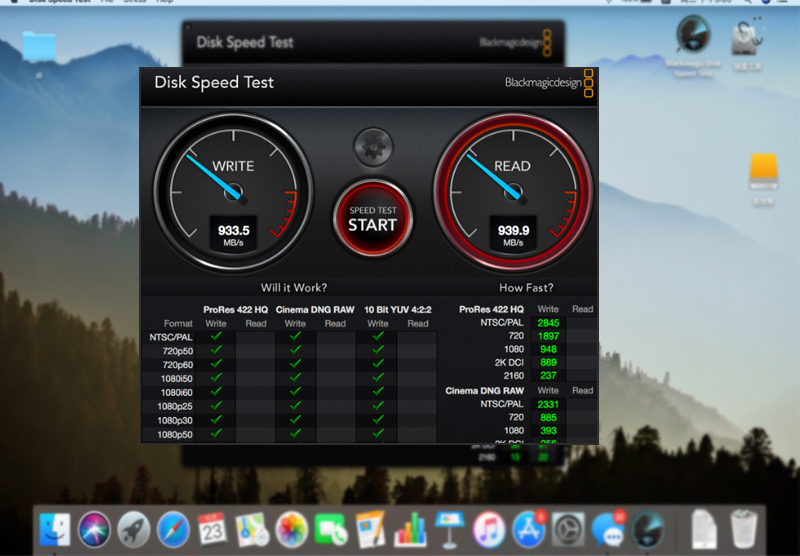Open Photos from the Dock
Viewport: 800px width, 556px height.
tap(291, 529)
